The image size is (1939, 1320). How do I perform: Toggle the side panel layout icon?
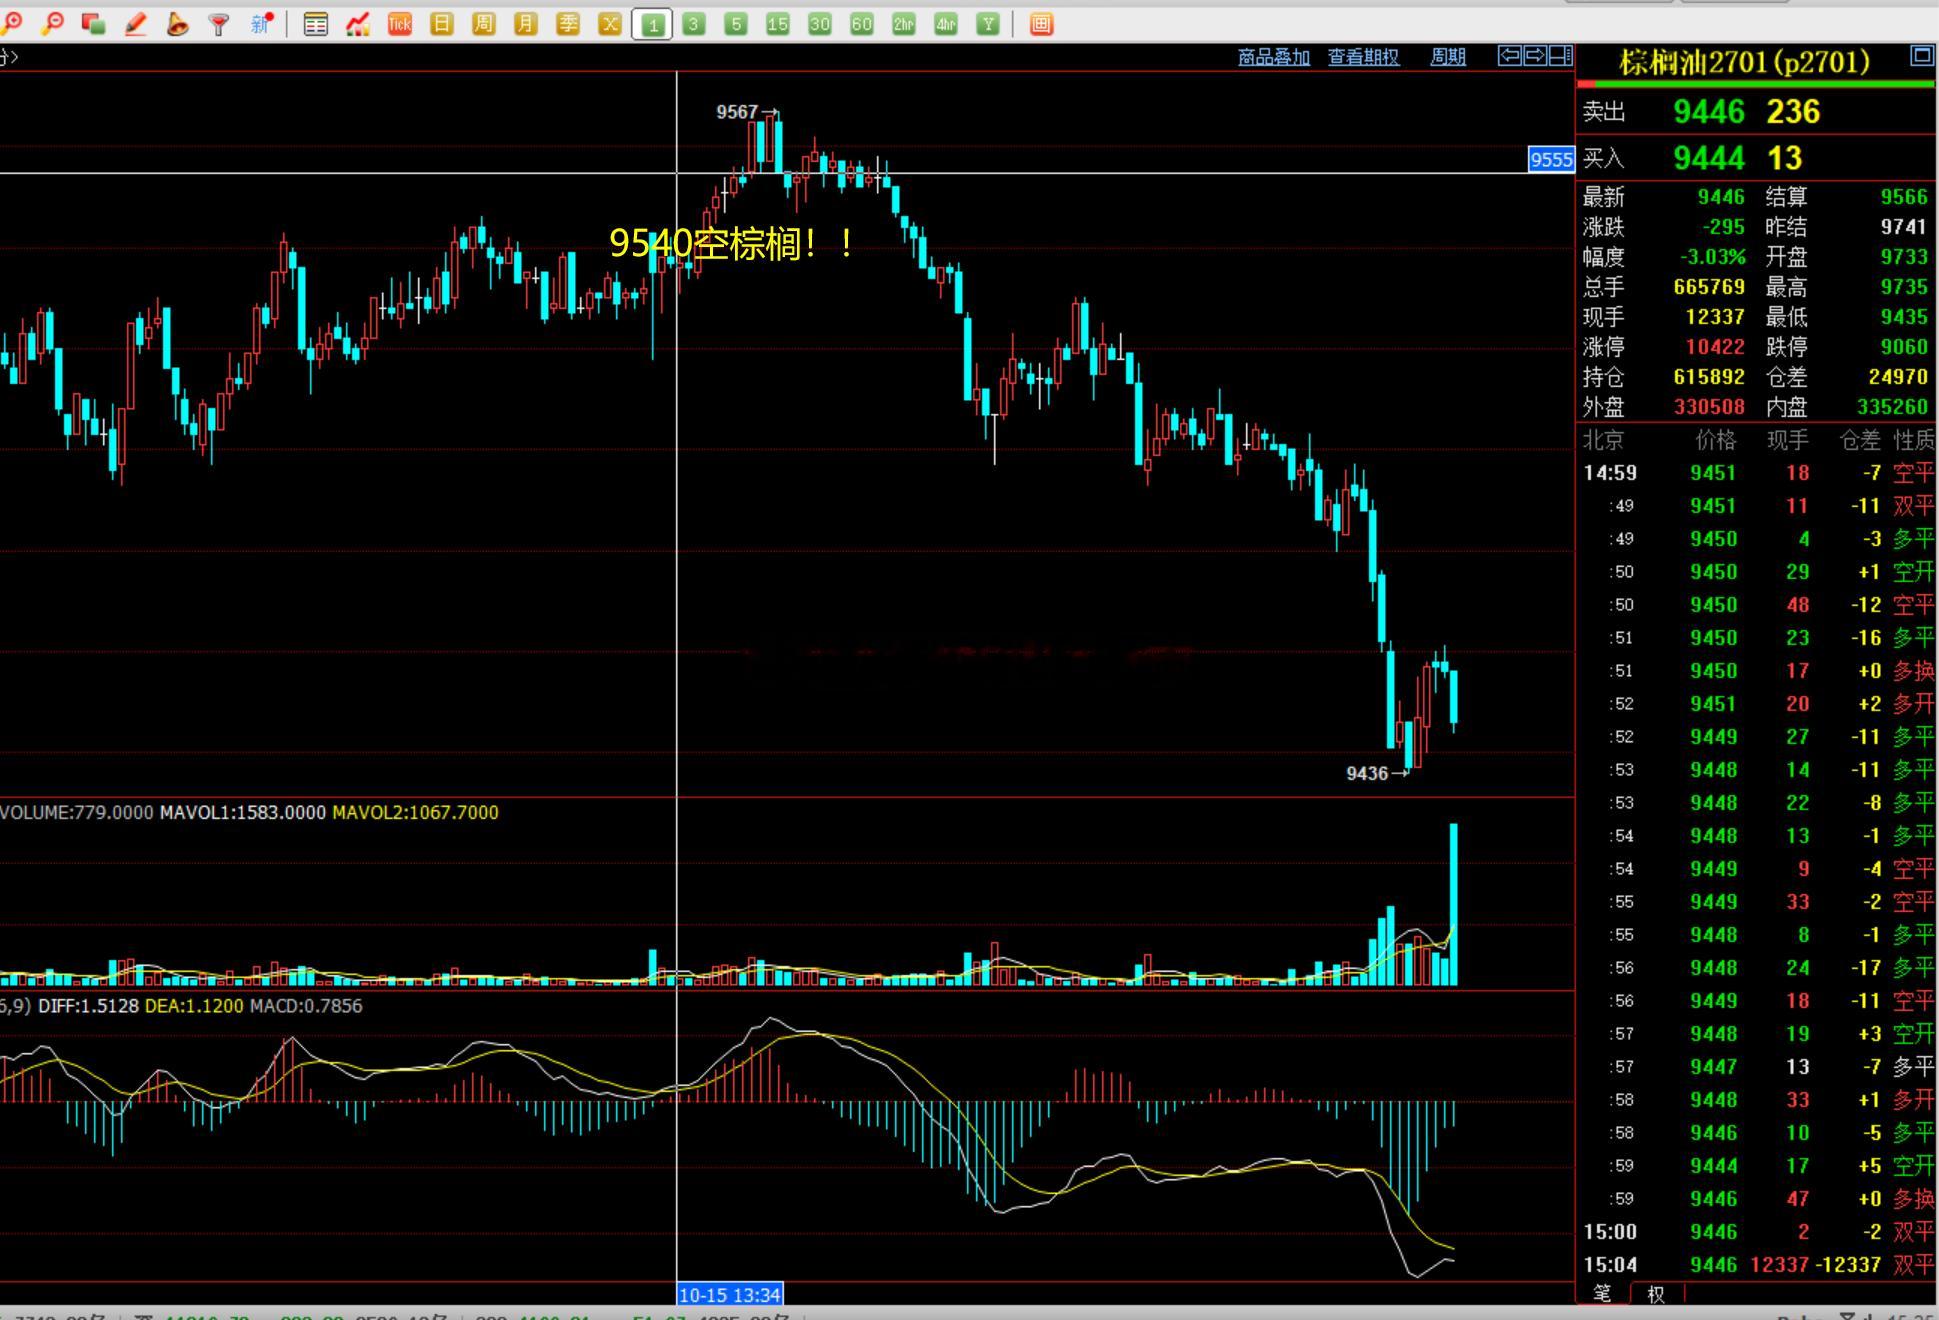pyautogui.click(x=1561, y=56)
